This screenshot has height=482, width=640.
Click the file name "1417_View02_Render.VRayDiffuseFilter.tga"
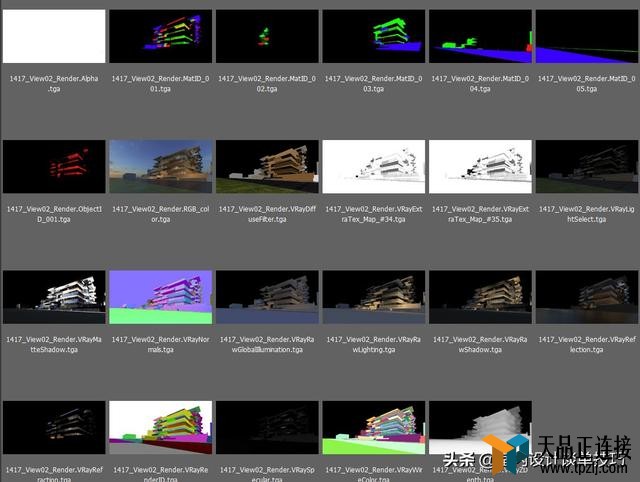click(x=267, y=214)
